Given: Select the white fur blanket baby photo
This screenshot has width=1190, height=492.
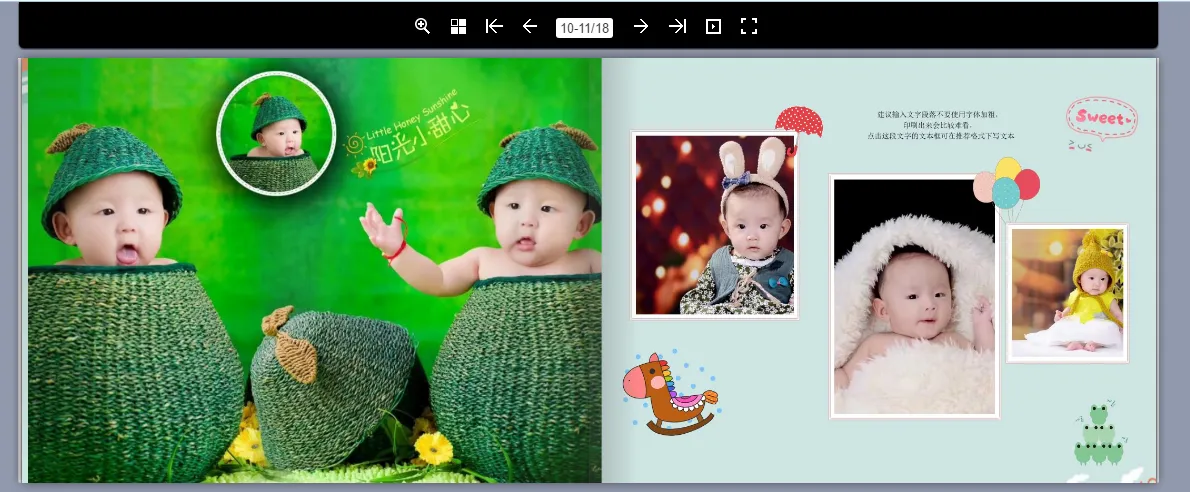Looking at the screenshot, I should pos(914,297).
